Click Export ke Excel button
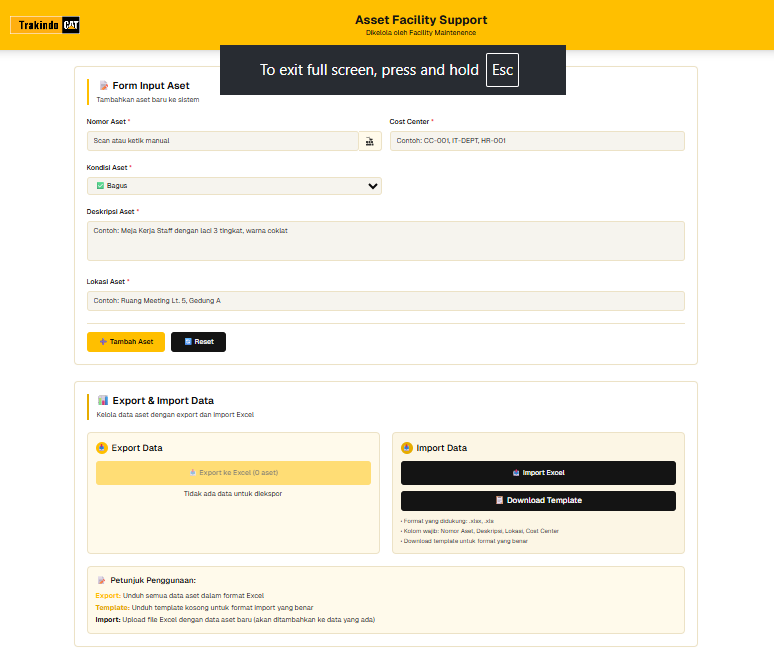774x651 pixels. (233, 473)
